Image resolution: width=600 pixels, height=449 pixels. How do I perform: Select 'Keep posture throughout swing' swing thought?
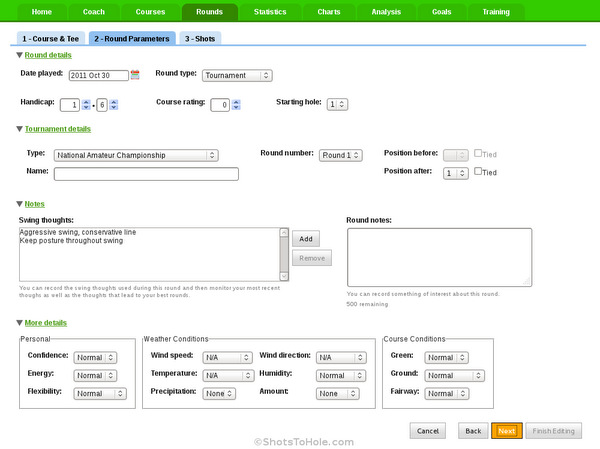[72, 240]
